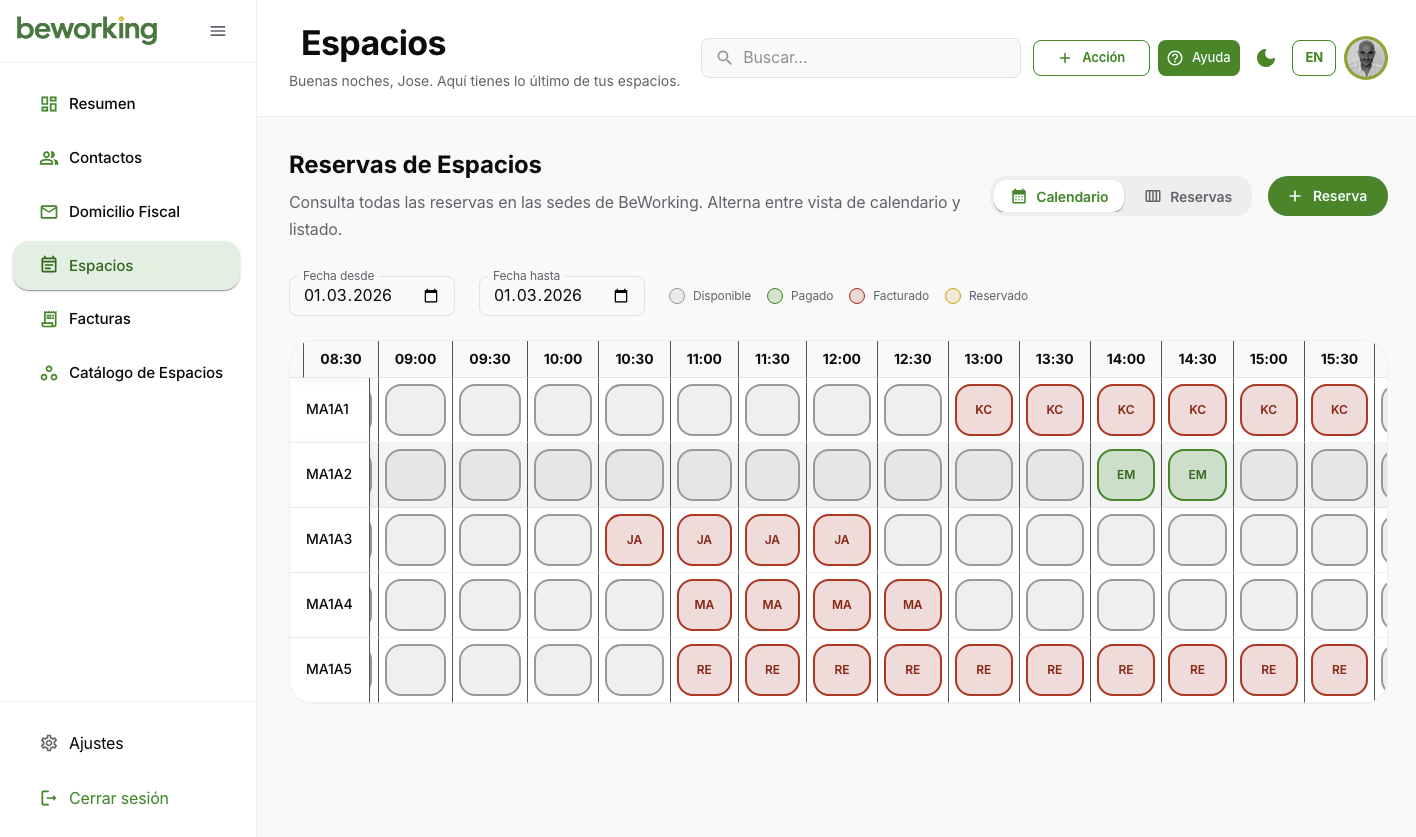Open Contactos from the sidebar icon
This screenshot has width=1416, height=837.
[x=48, y=157]
